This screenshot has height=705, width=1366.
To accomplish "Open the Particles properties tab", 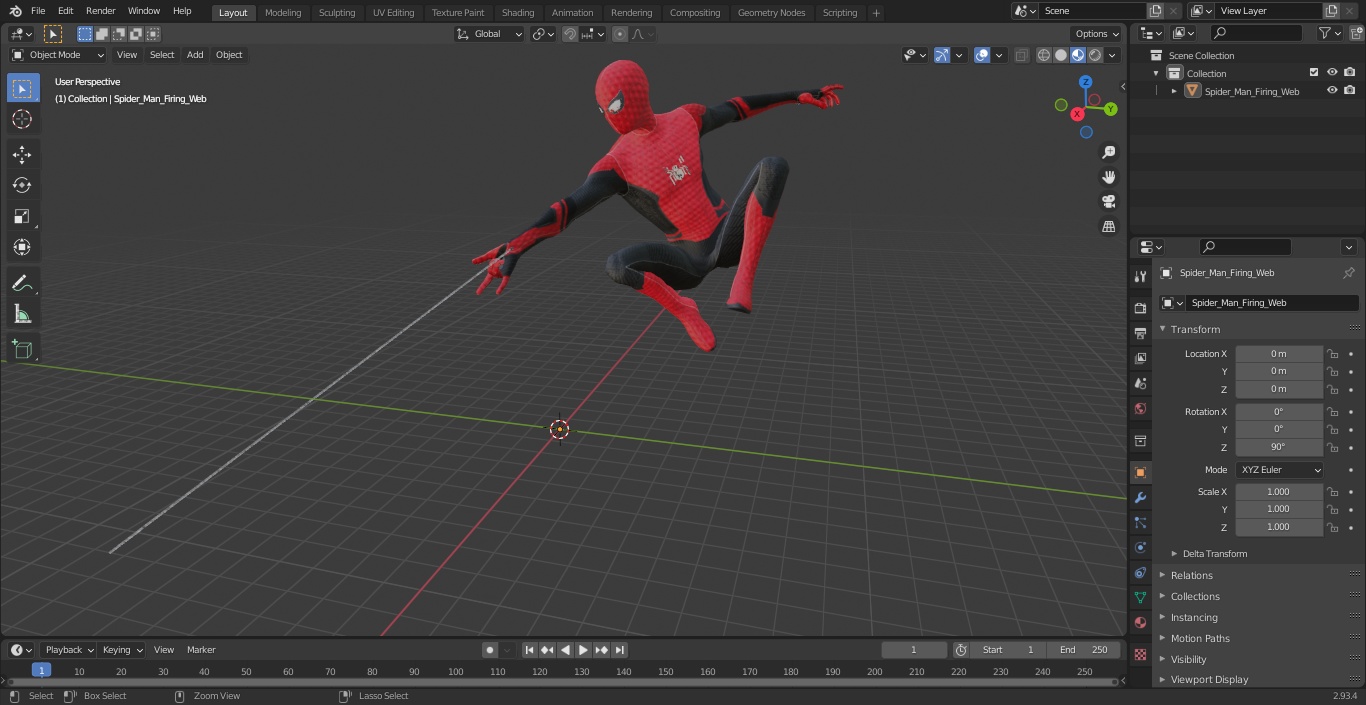I will click(1140, 522).
